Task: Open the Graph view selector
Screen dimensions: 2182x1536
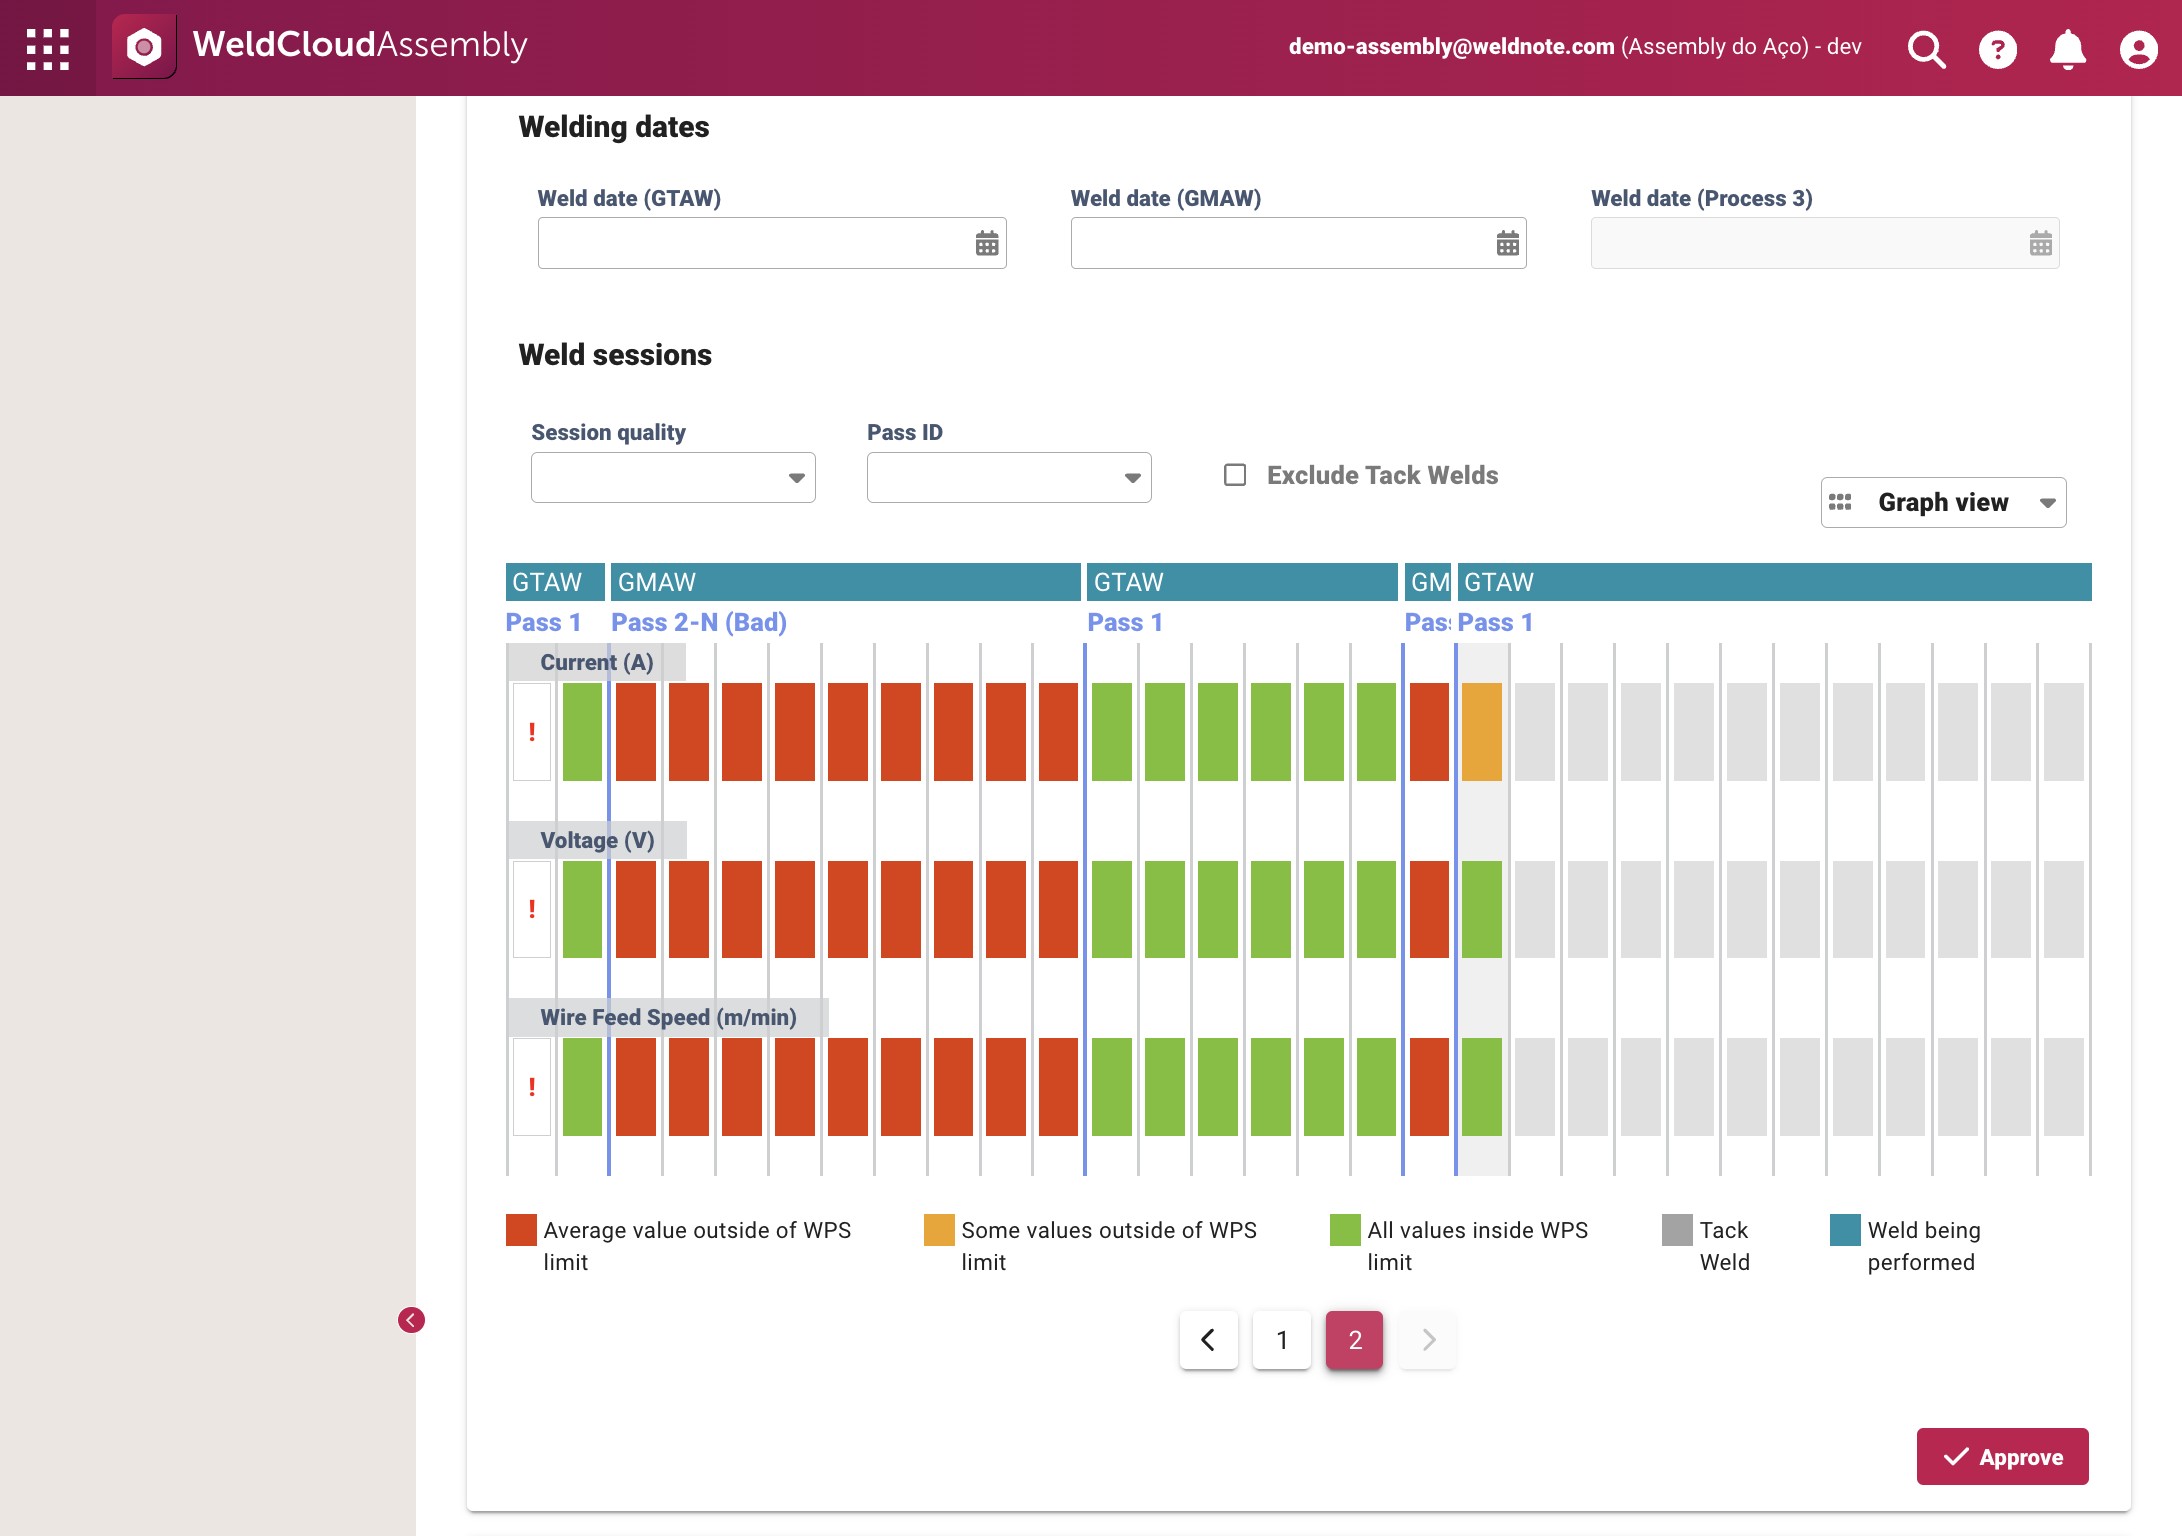Action: point(1943,502)
